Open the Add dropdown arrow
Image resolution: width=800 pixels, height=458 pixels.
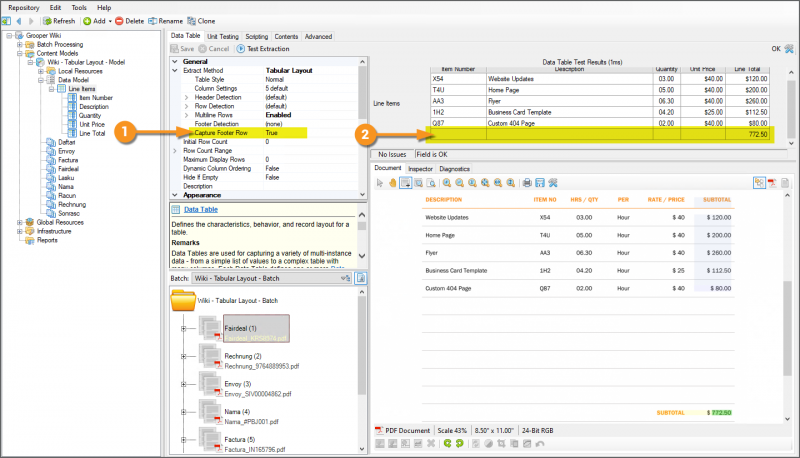tap(110, 20)
